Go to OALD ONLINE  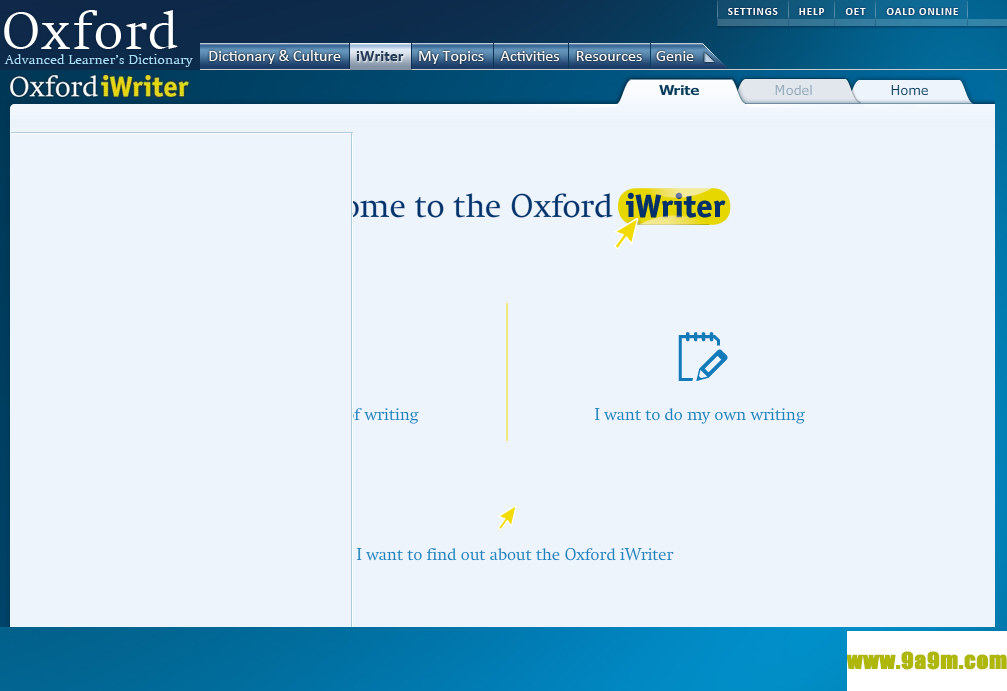922,12
